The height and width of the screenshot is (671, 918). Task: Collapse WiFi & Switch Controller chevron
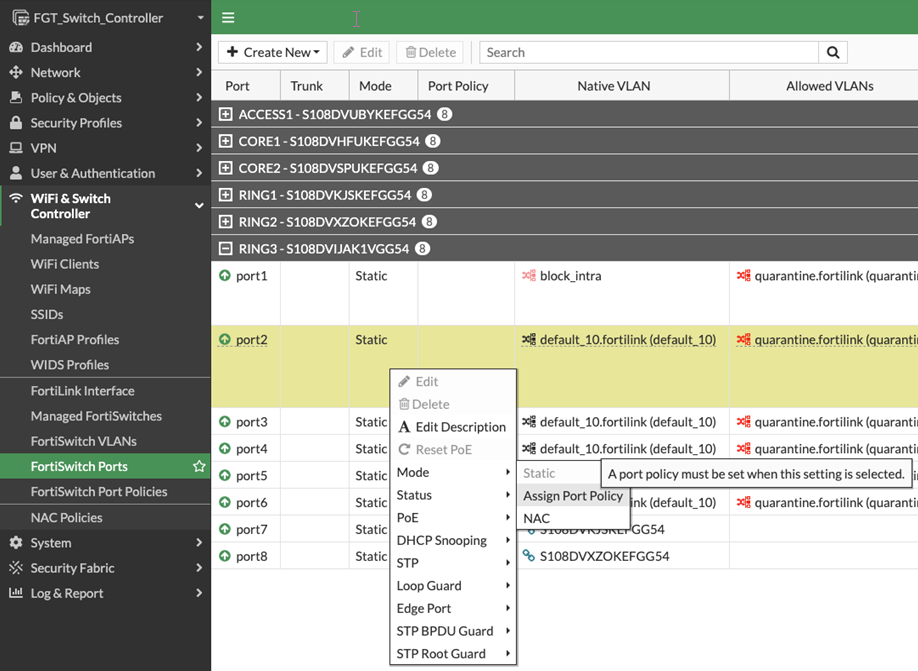click(x=199, y=206)
